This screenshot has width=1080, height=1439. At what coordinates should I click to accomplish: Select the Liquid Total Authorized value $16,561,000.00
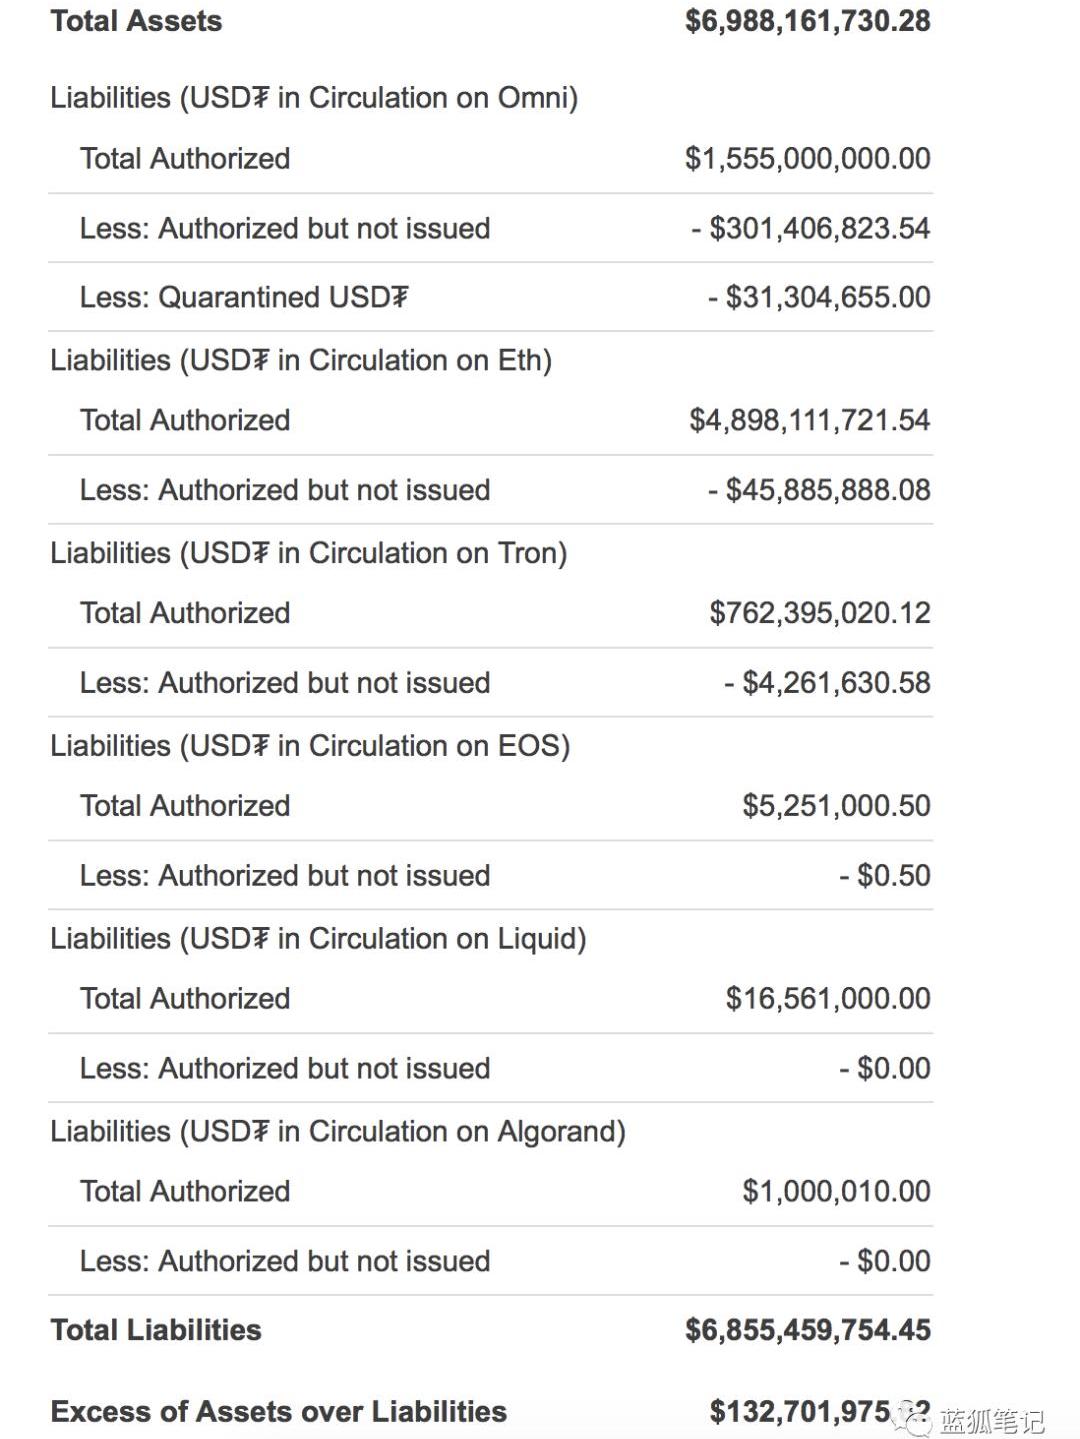click(x=828, y=999)
